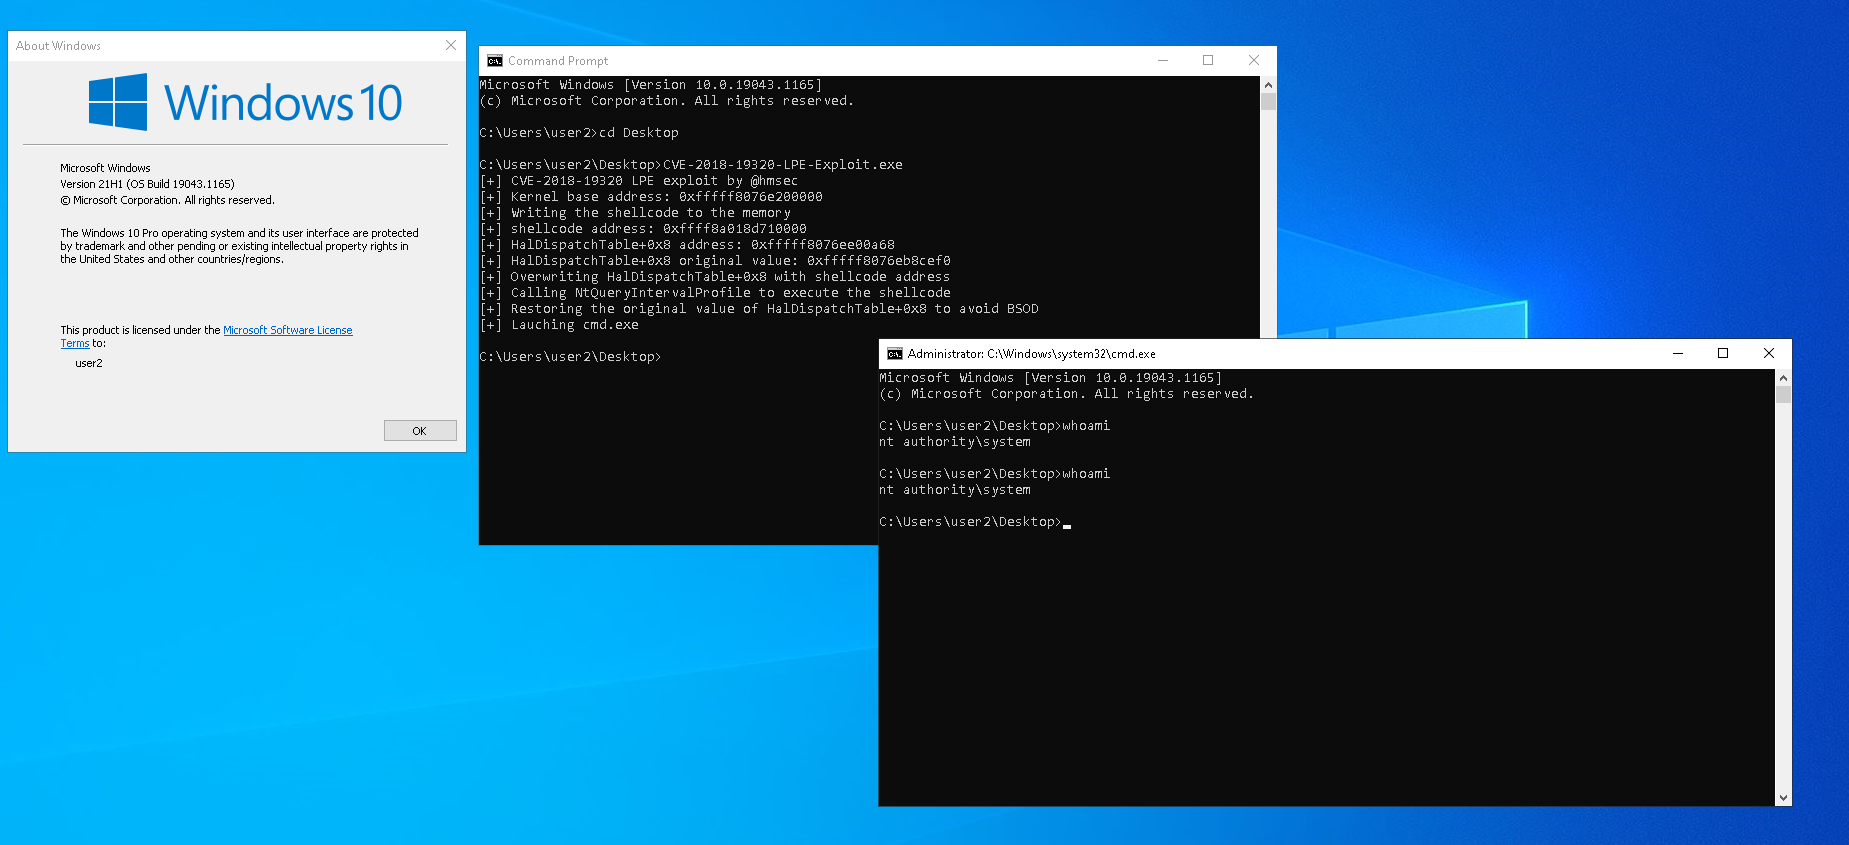This screenshot has width=1849, height=845.
Task: Click the 'LPE exploit by @hmsec' line
Action: (639, 181)
